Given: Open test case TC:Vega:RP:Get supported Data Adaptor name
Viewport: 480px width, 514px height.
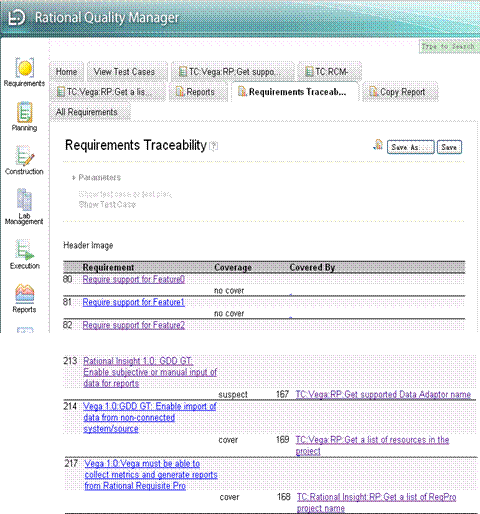Looking at the screenshot, I should click(x=383, y=394).
